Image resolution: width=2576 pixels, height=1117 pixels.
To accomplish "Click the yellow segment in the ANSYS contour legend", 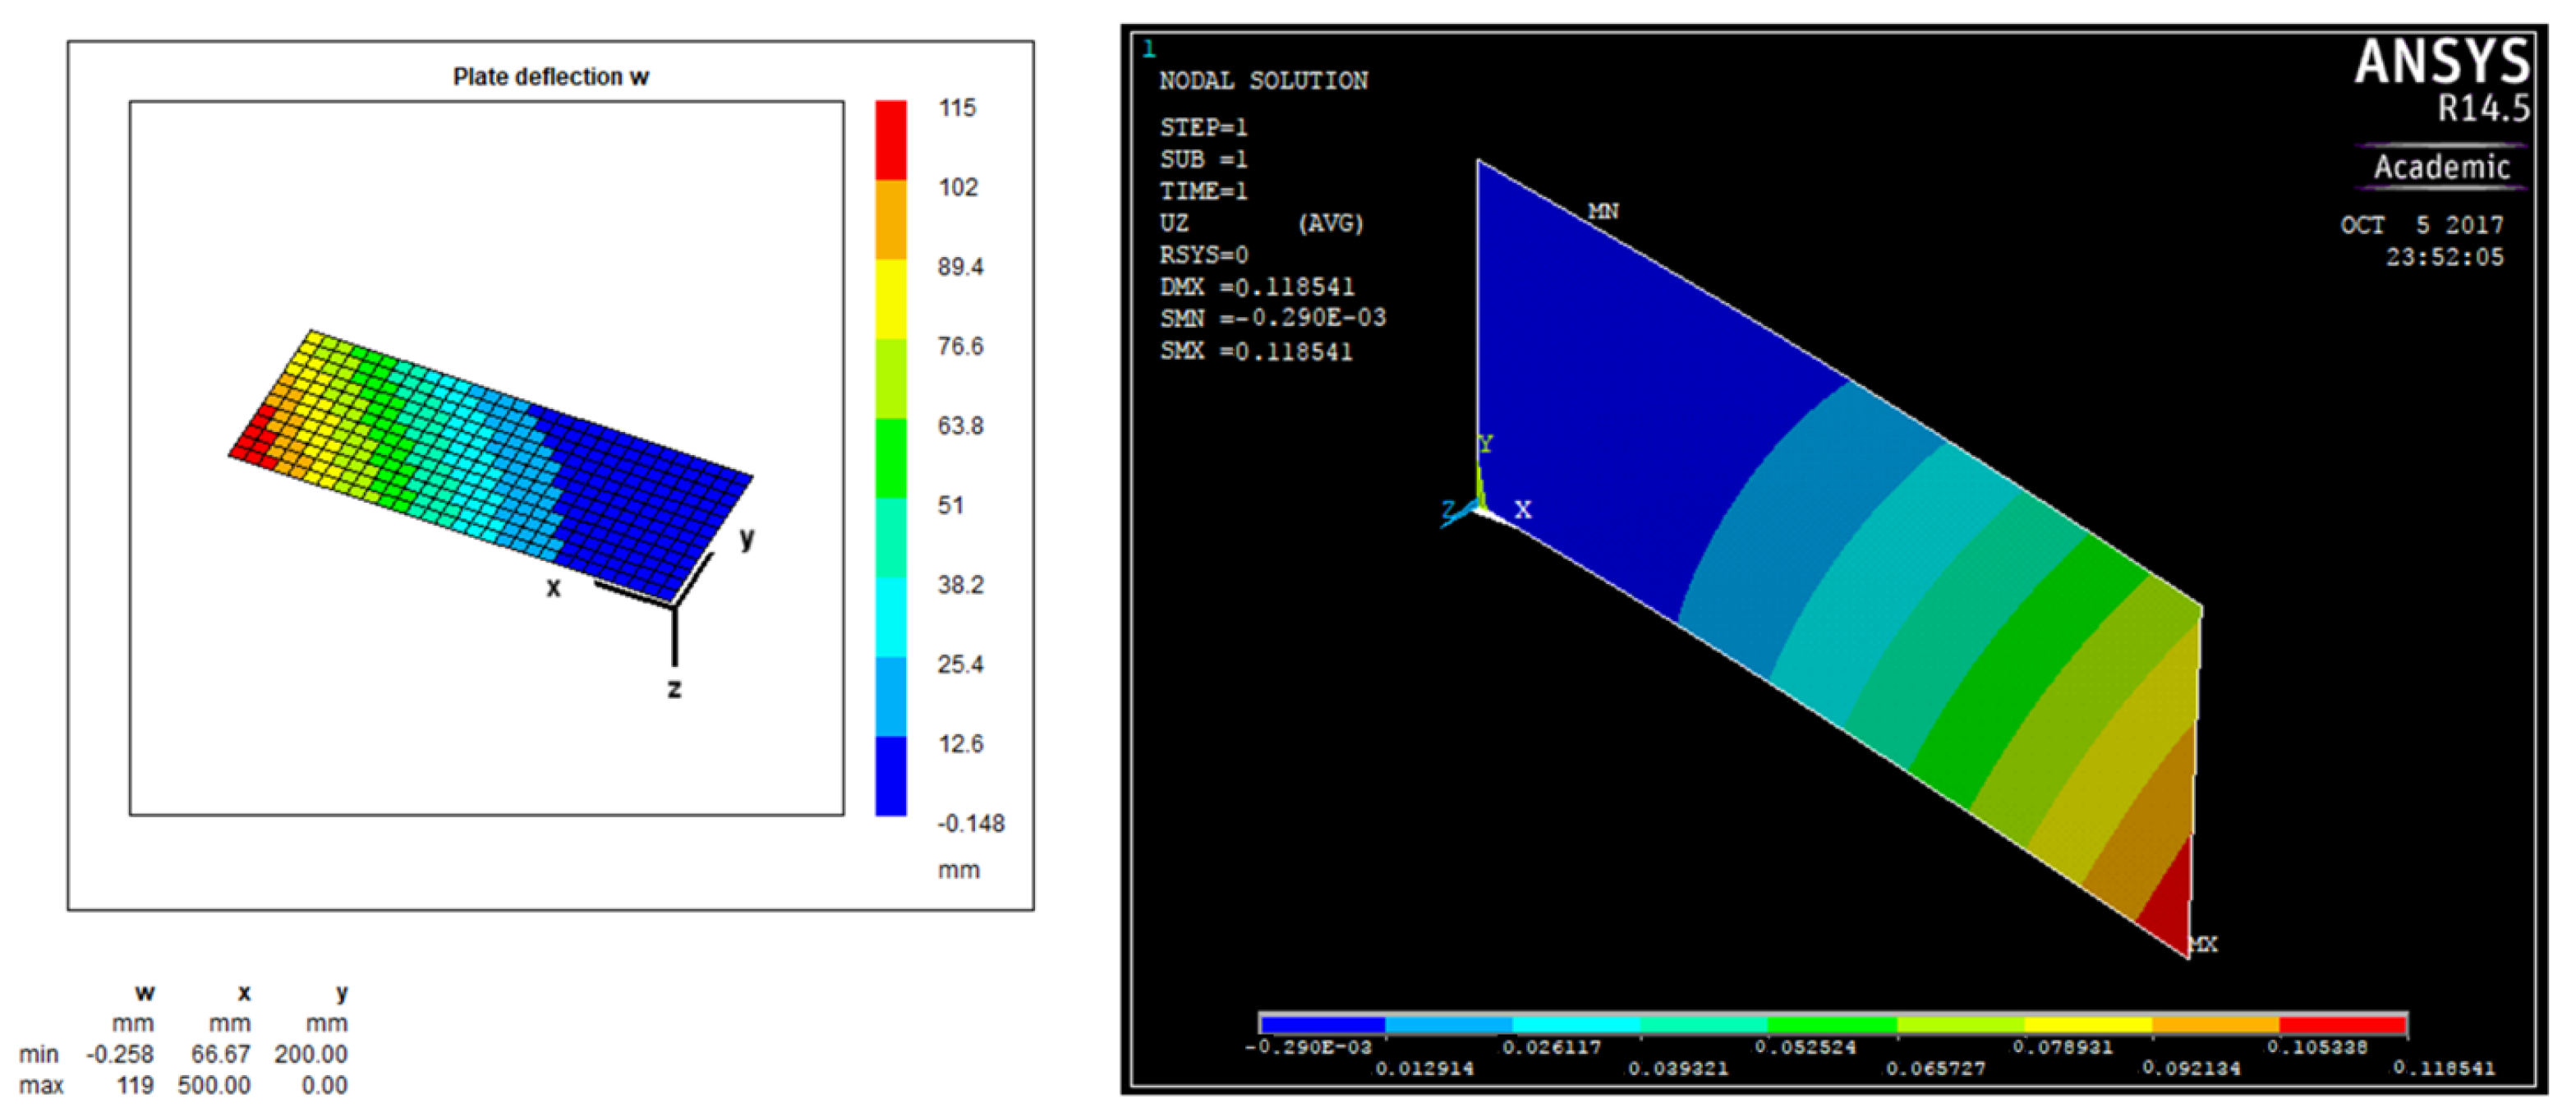I will click(2087, 1024).
